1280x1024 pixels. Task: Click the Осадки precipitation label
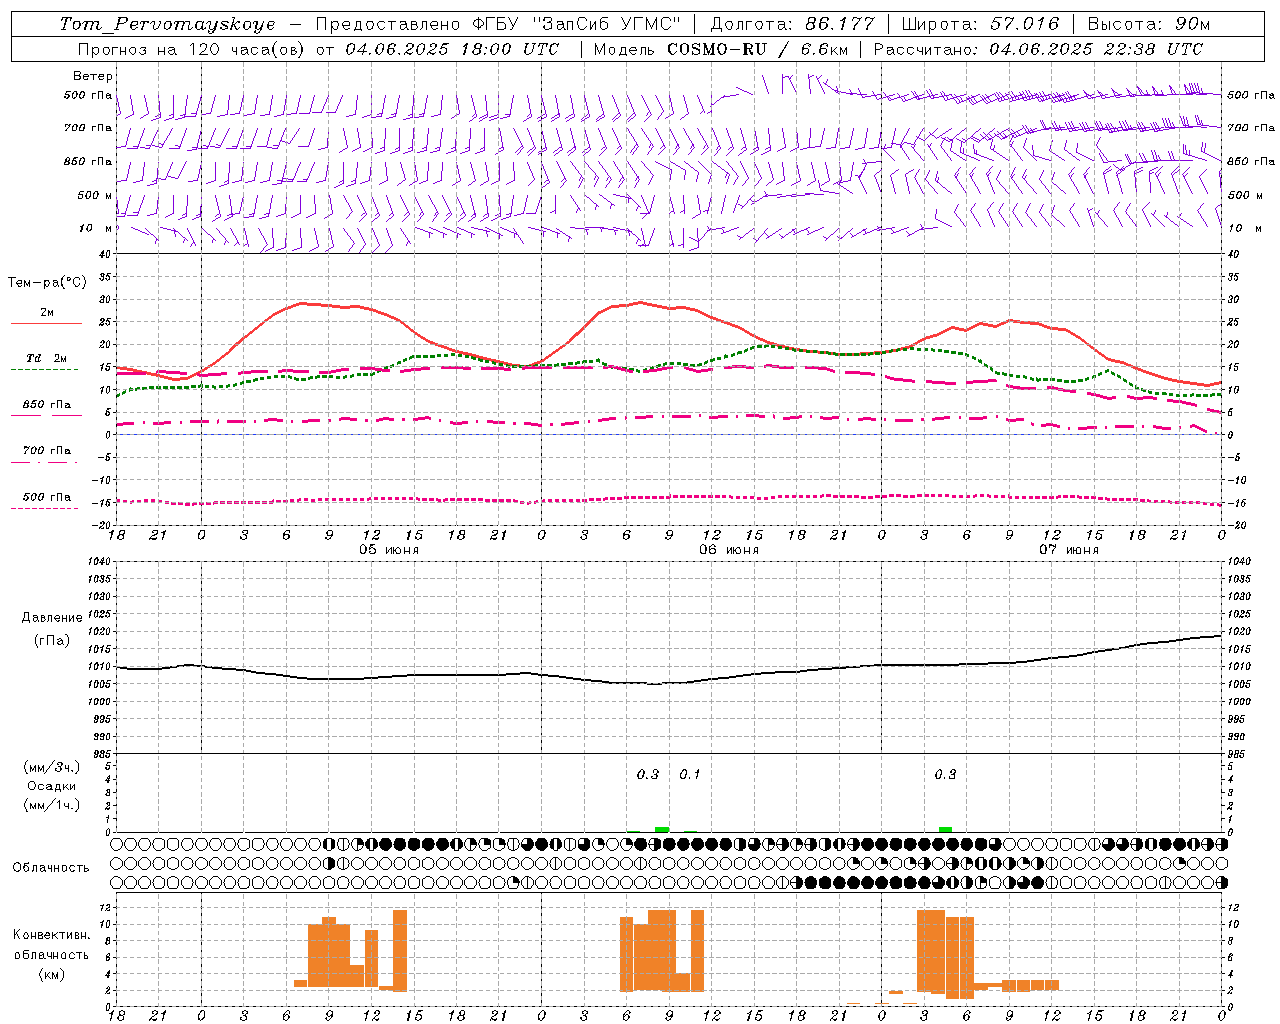pos(52,786)
